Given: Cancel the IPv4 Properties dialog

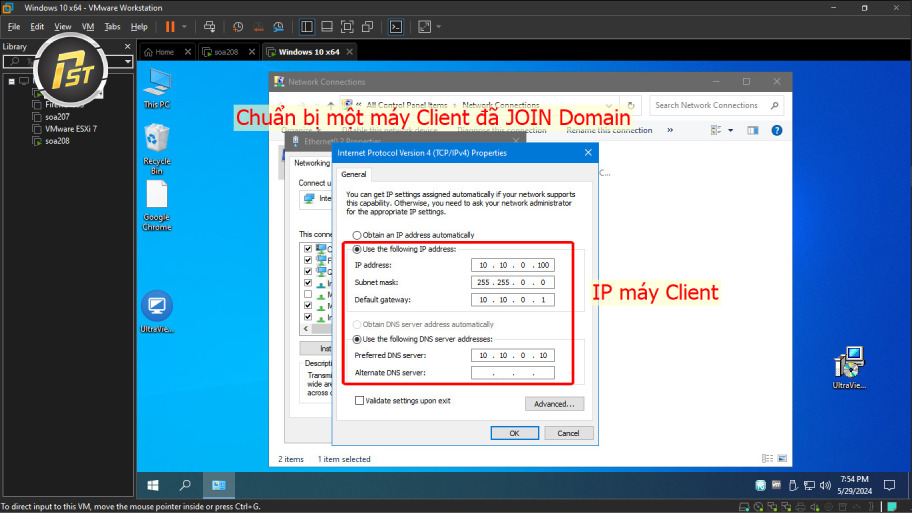Looking at the screenshot, I should 568,433.
